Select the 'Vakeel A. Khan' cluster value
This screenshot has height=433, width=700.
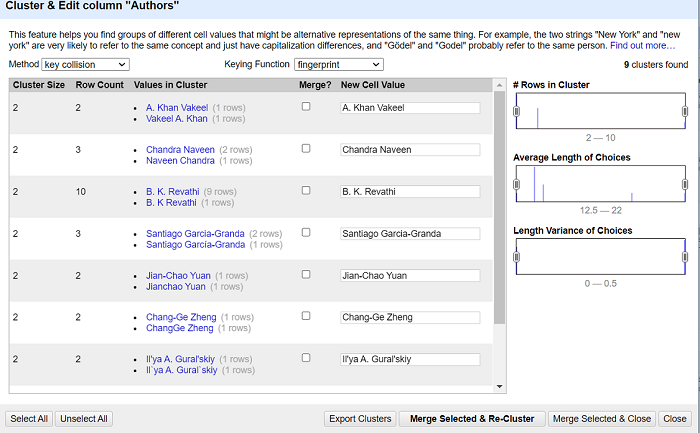(177, 118)
